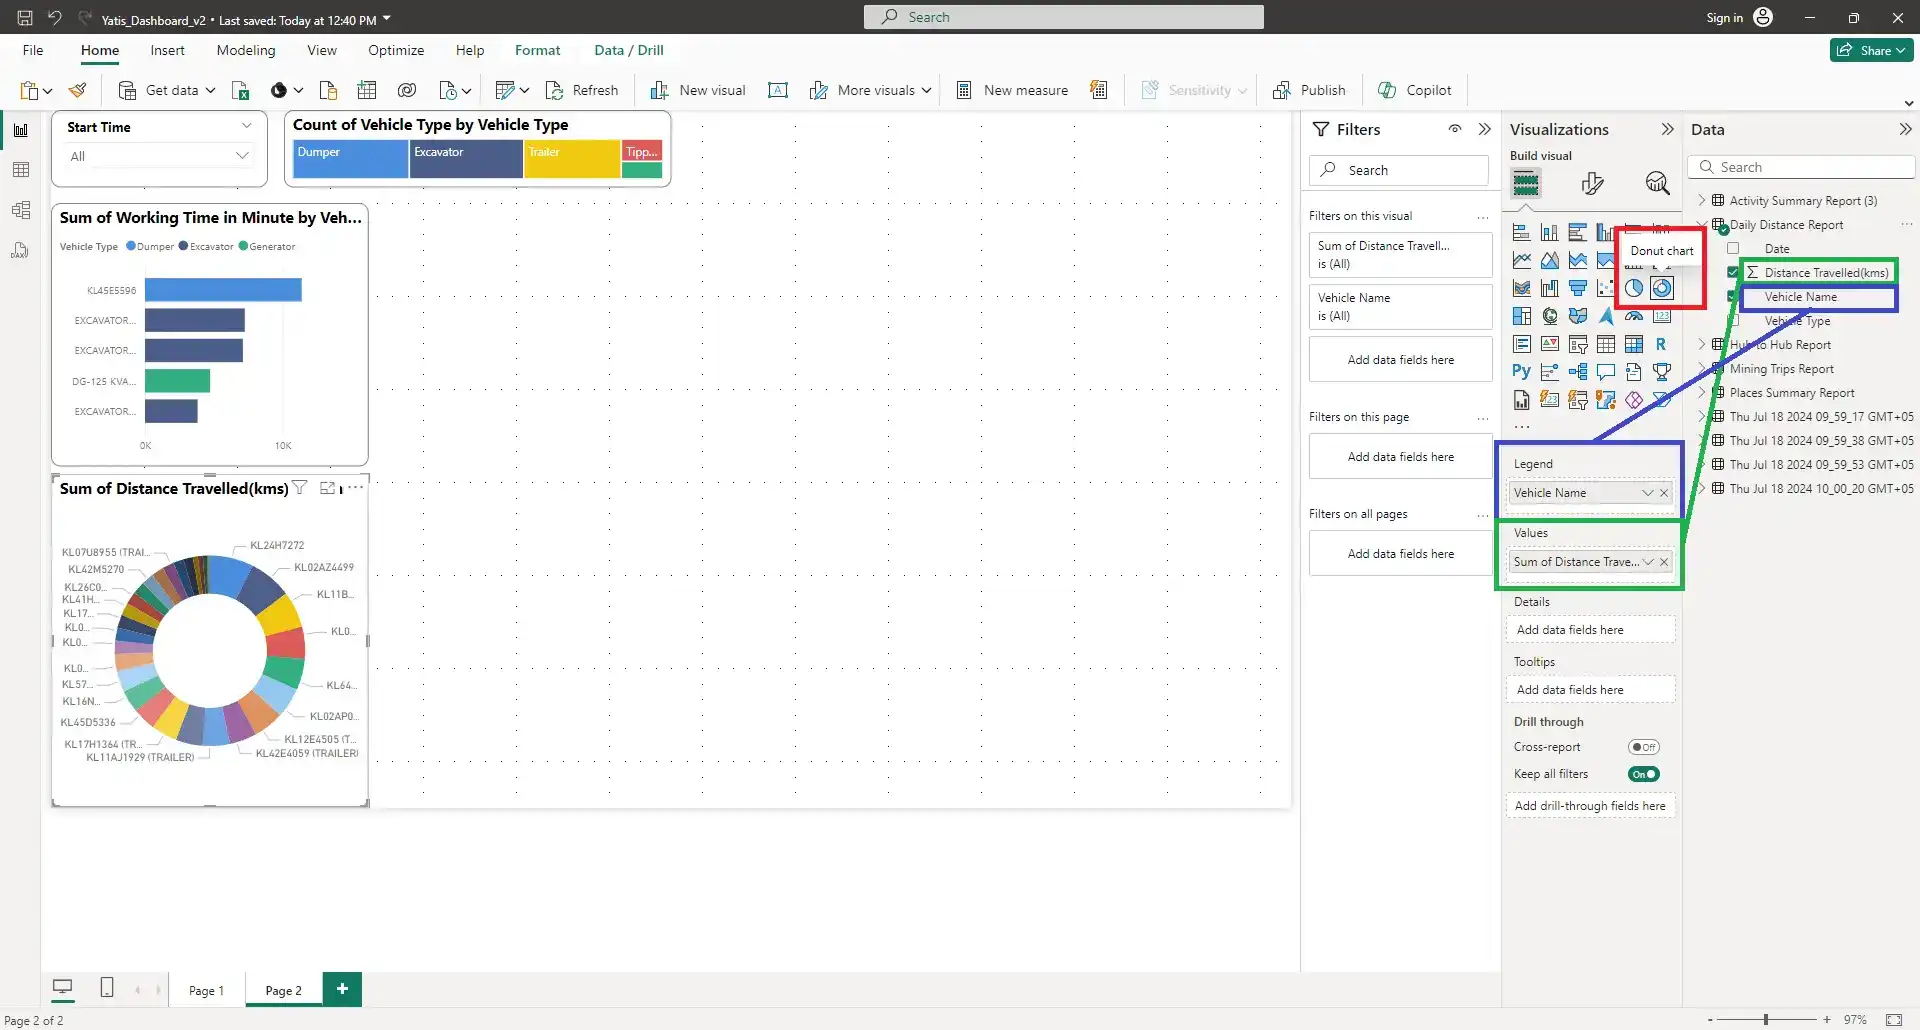Turn off Keep all filters toggle
Viewport: 1920px width, 1030px height.
[x=1643, y=774]
